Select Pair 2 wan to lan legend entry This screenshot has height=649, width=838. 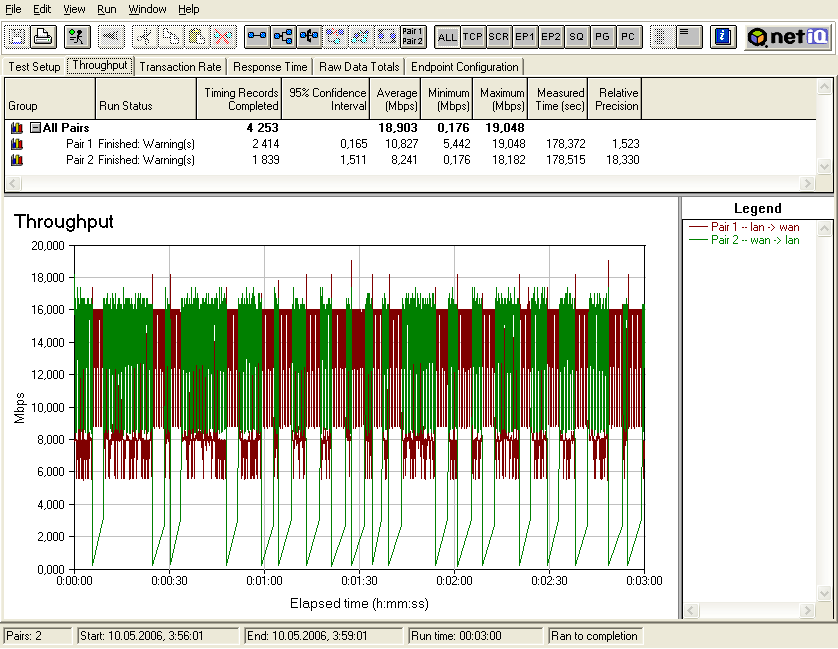click(x=754, y=239)
